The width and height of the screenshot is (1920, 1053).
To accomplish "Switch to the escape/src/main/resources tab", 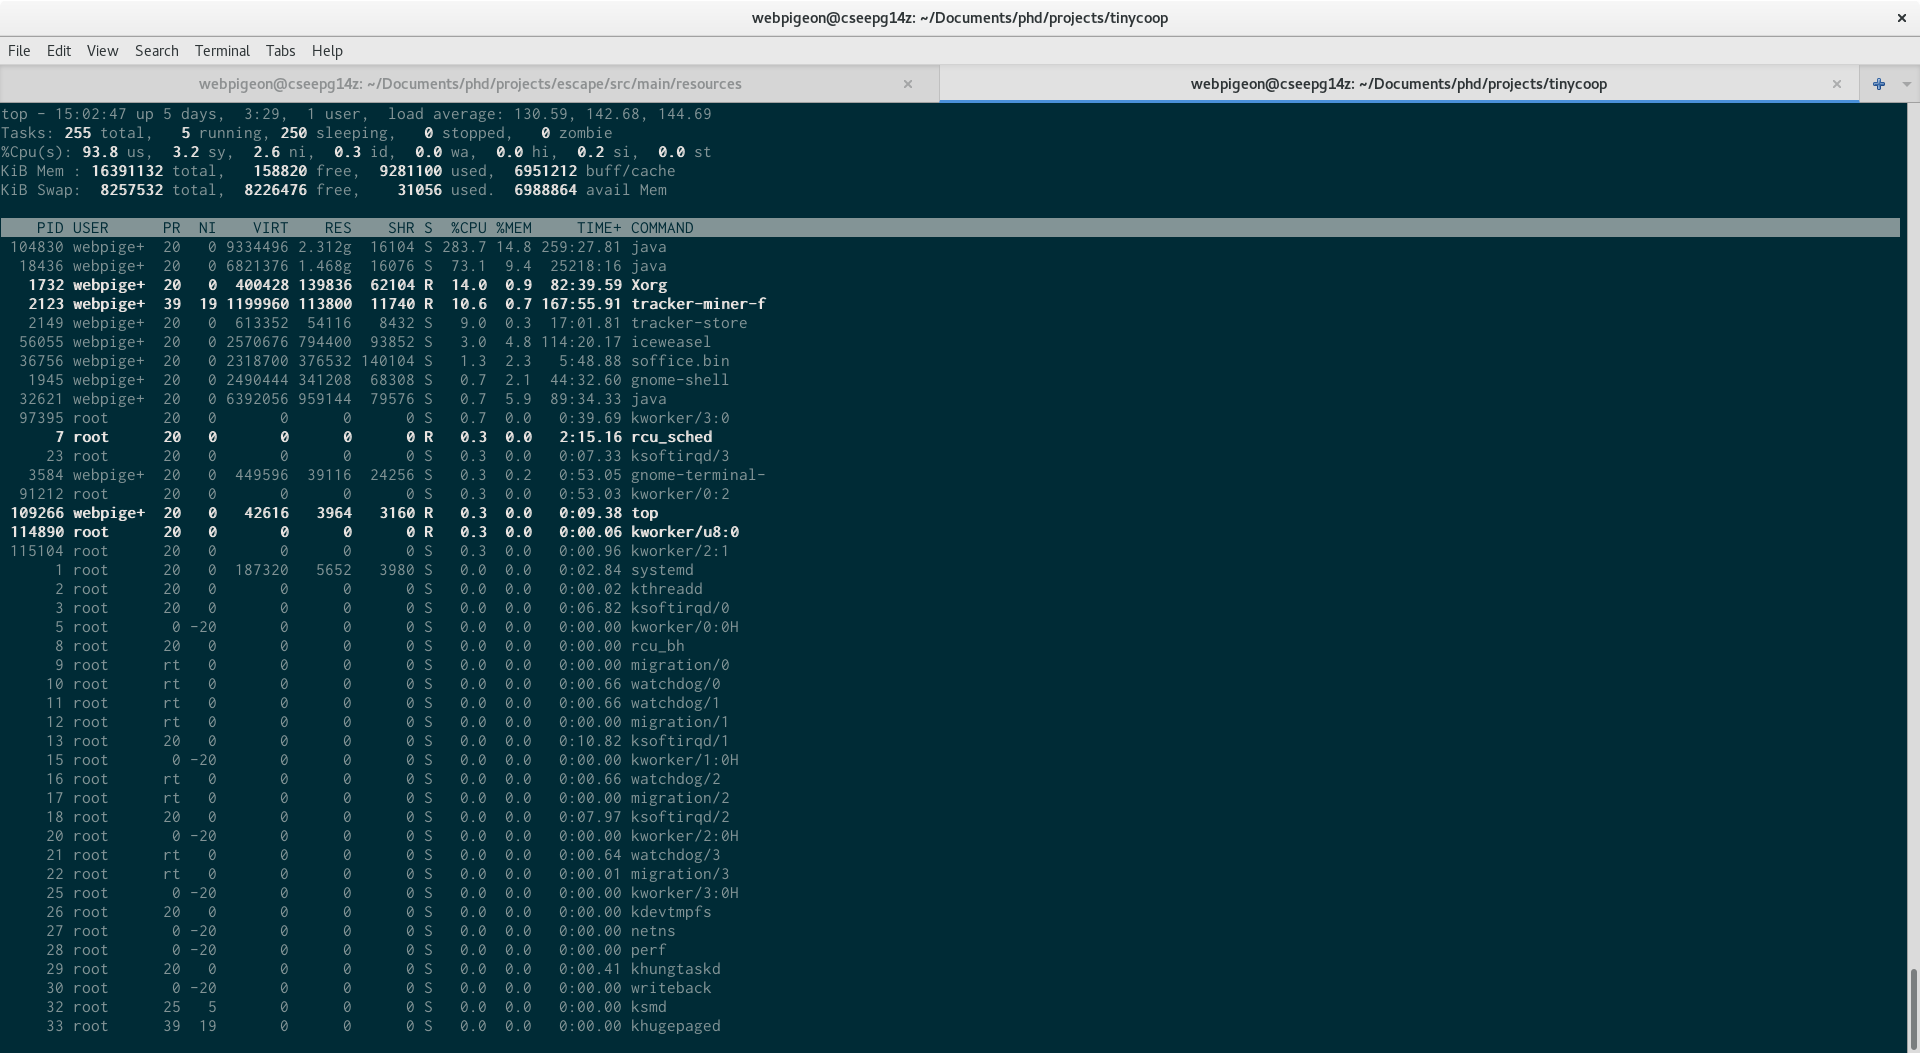I will click(x=469, y=84).
